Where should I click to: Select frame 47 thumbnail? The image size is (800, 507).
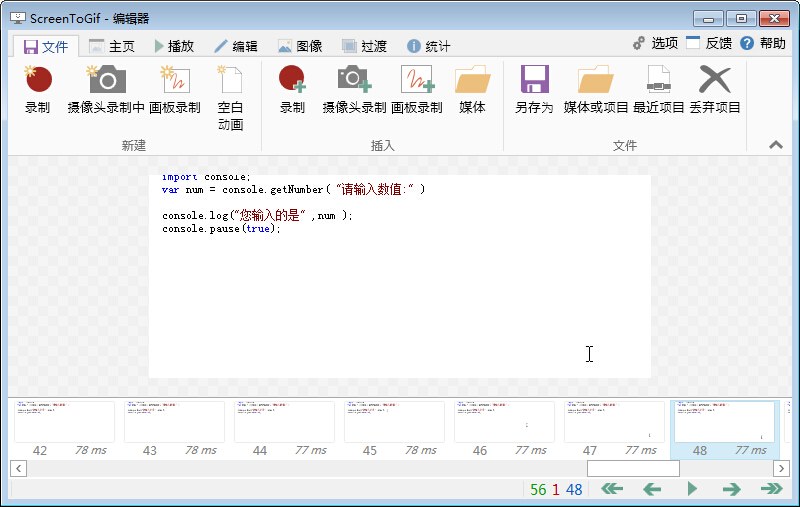pos(614,429)
